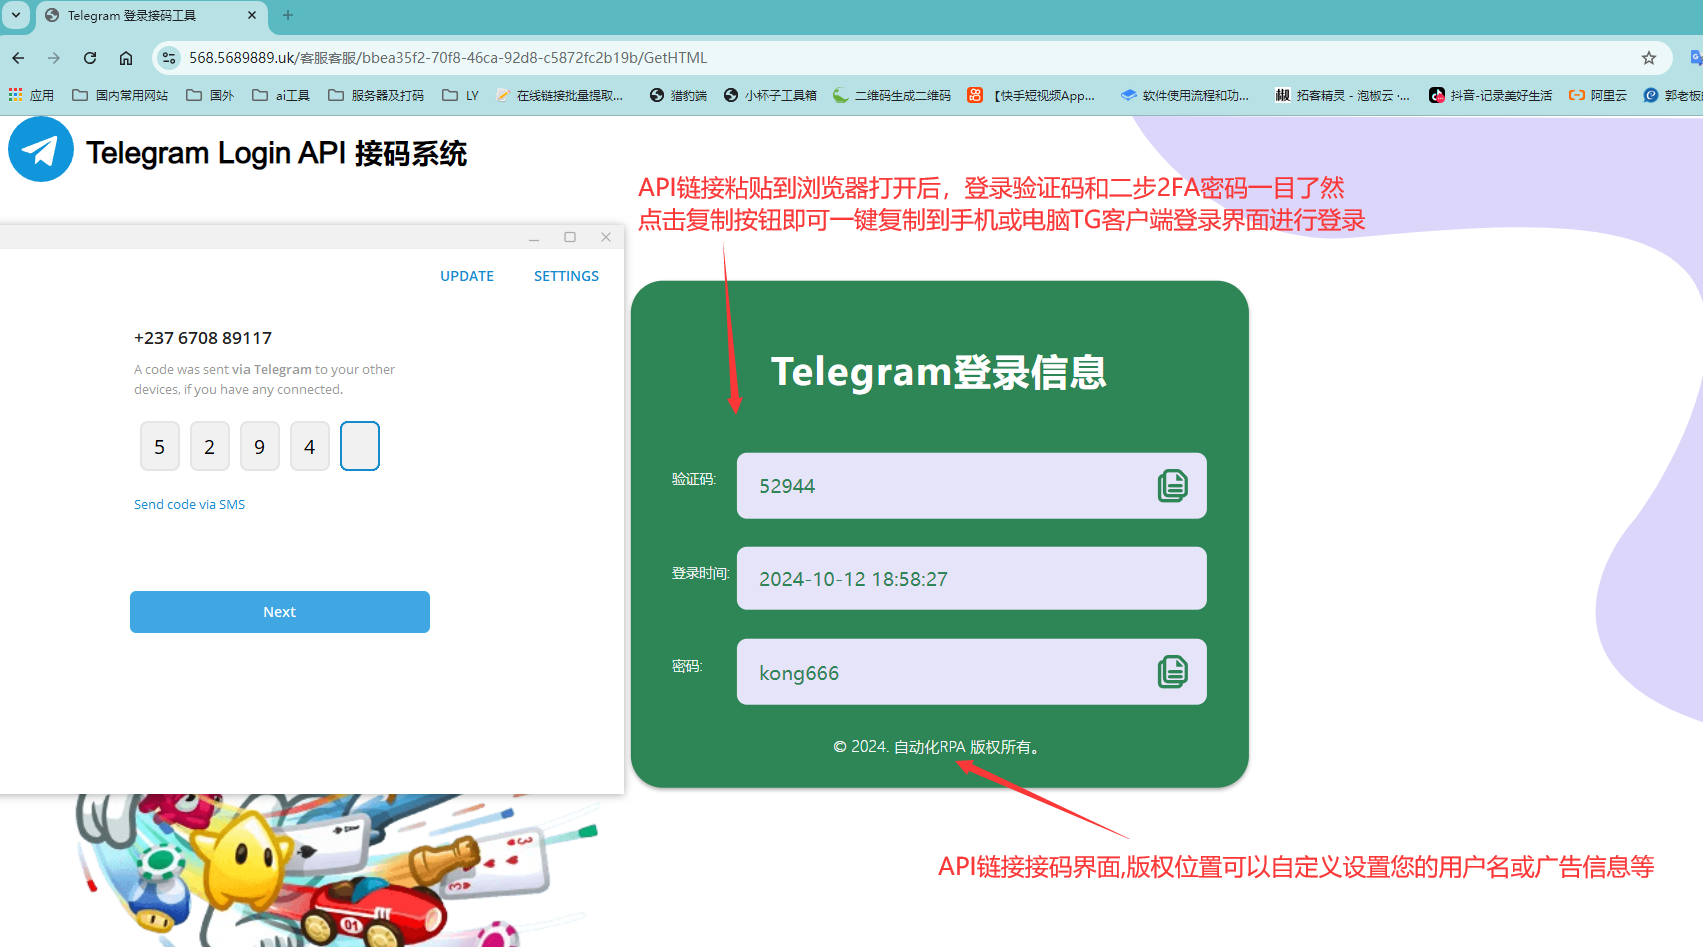The height and width of the screenshot is (947, 1703).
Task: Open the 应用 apps shortcut
Action: click(x=31, y=95)
